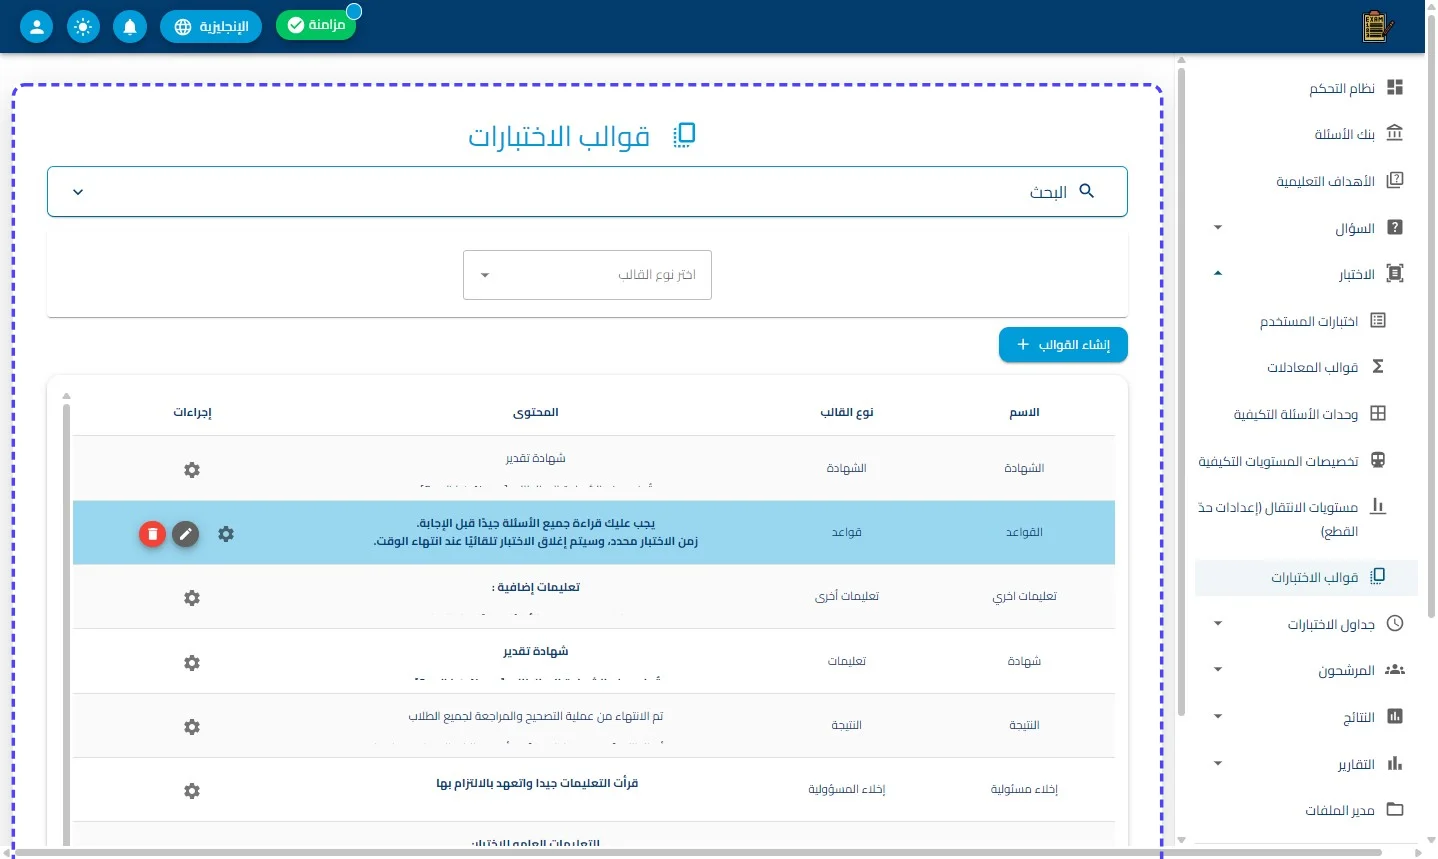Open the notifications bell
Viewport: 1438px width, 859px height.
tap(130, 27)
